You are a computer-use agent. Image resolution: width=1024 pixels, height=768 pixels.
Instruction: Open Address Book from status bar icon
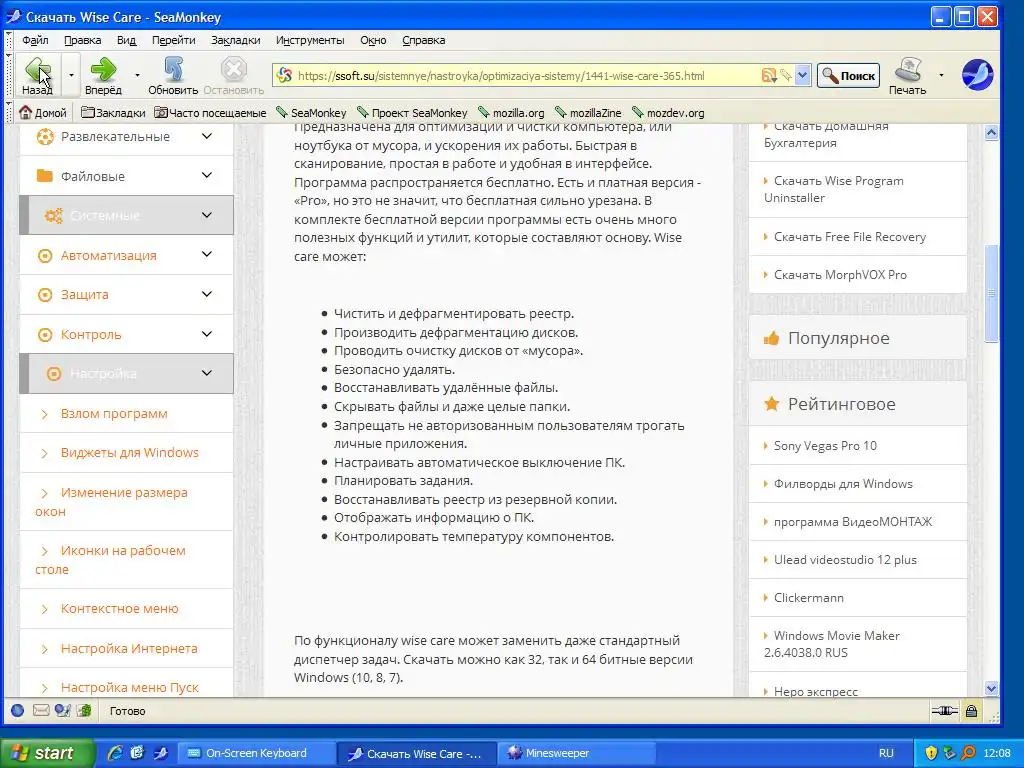(84, 711)
